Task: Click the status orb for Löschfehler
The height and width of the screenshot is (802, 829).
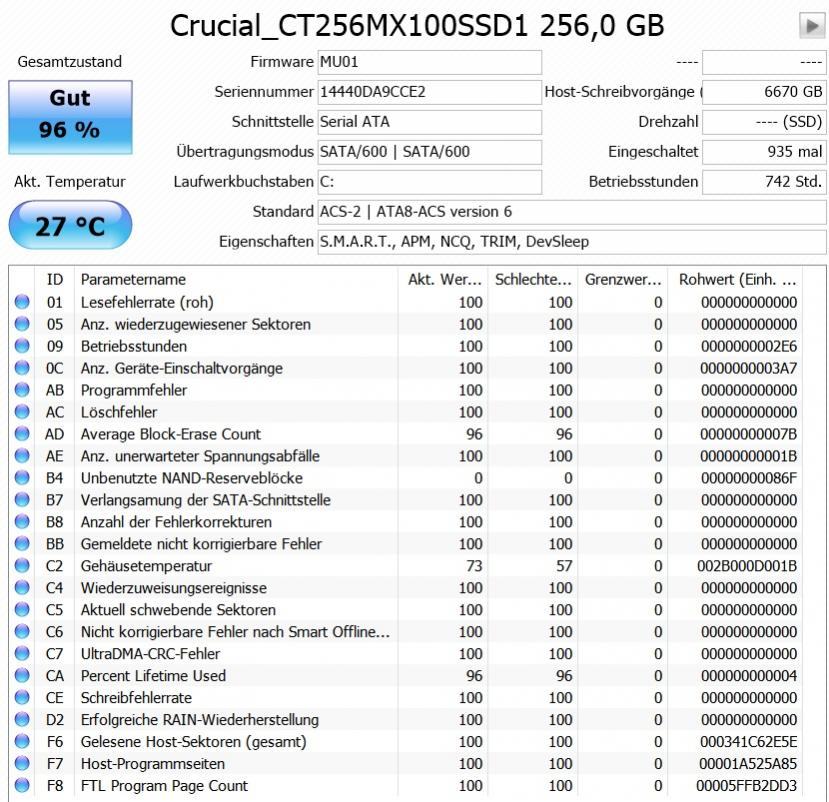Action: [x=22, y=412]
